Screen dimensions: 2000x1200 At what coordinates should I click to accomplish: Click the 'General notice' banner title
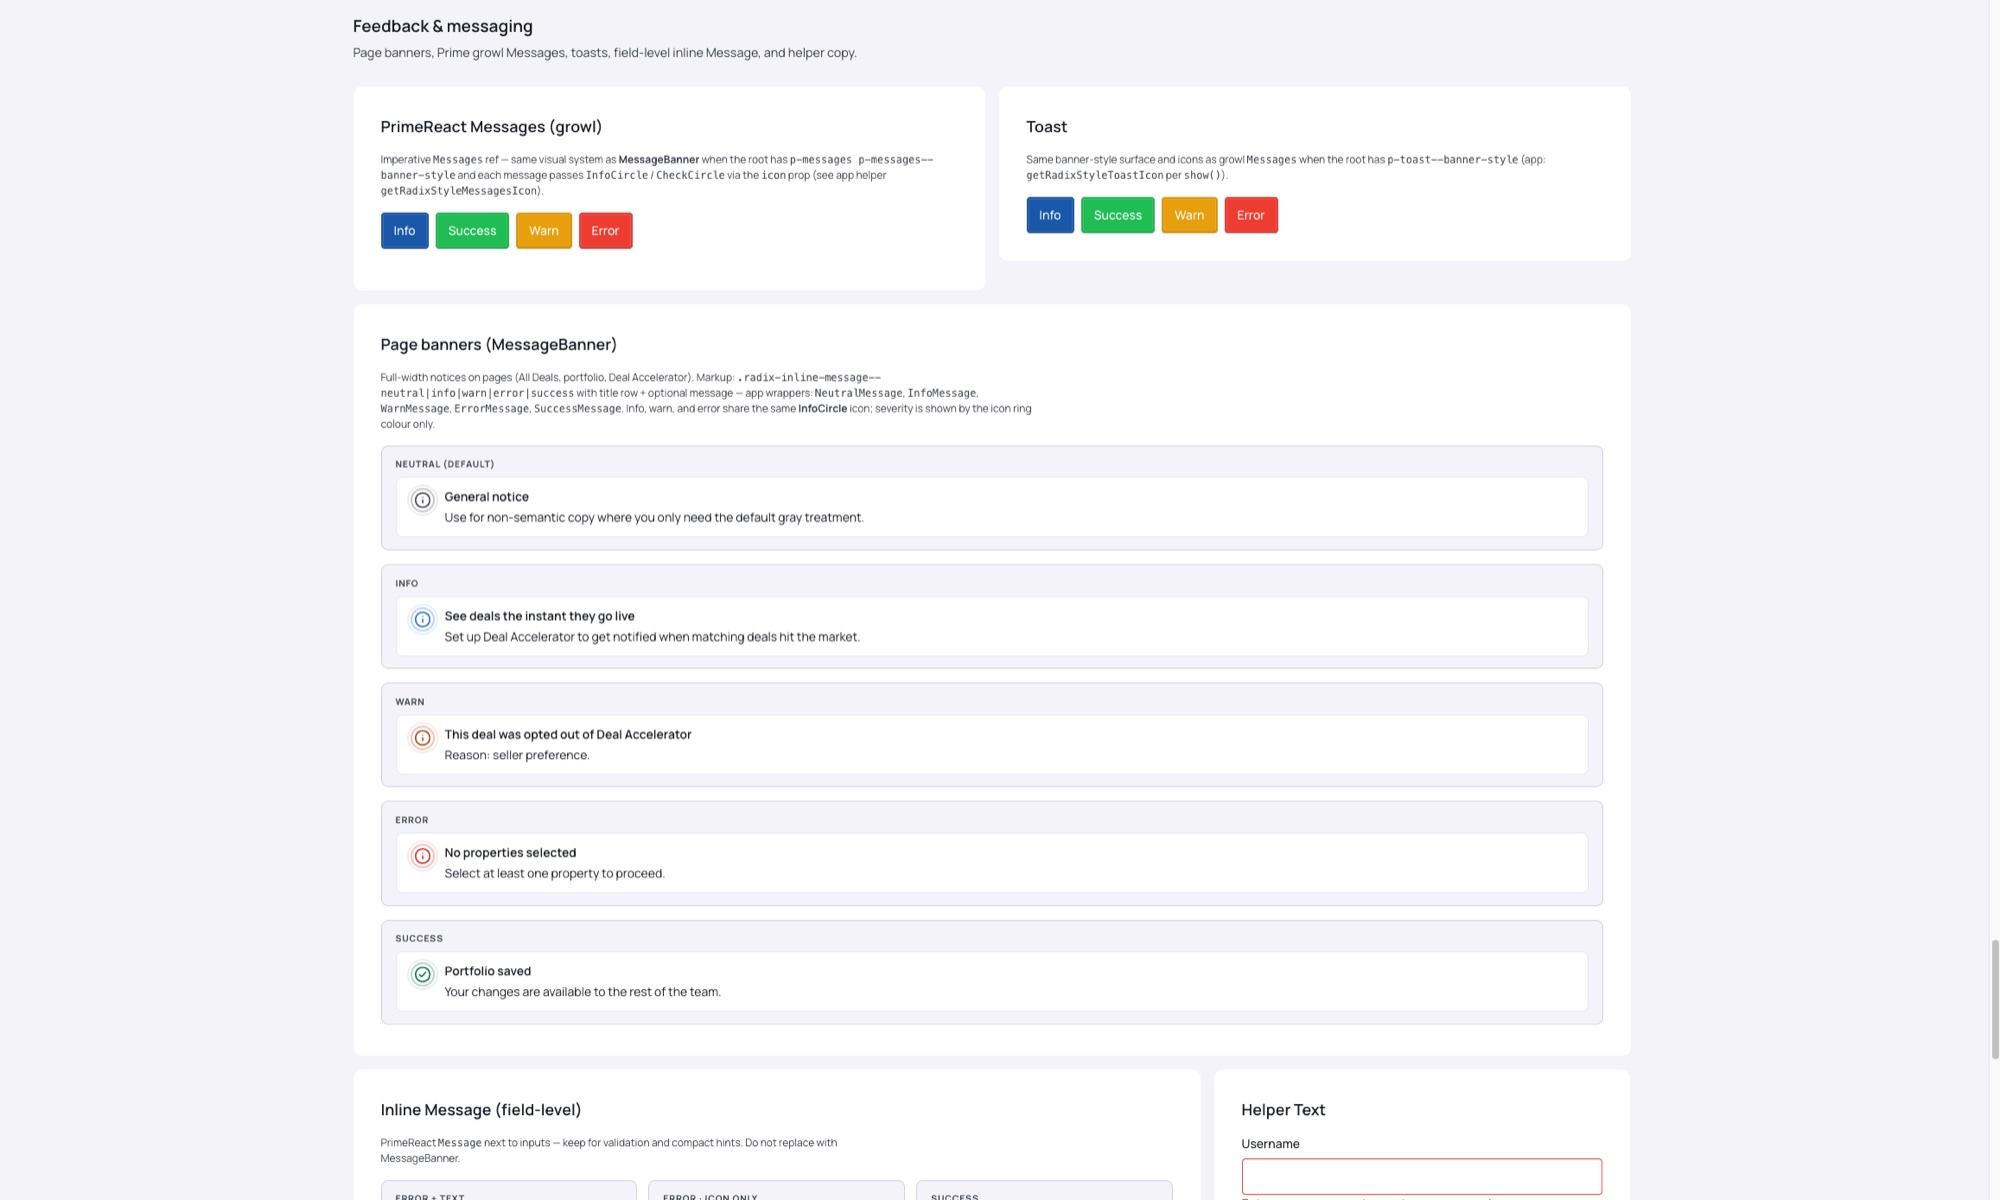[486, 497]
